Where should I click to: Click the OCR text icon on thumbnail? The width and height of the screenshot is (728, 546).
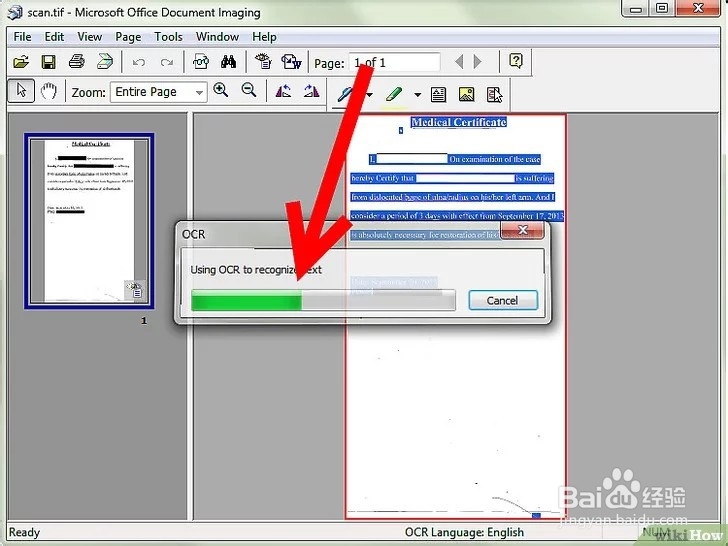pyautogui.click(x=134, y=290)
